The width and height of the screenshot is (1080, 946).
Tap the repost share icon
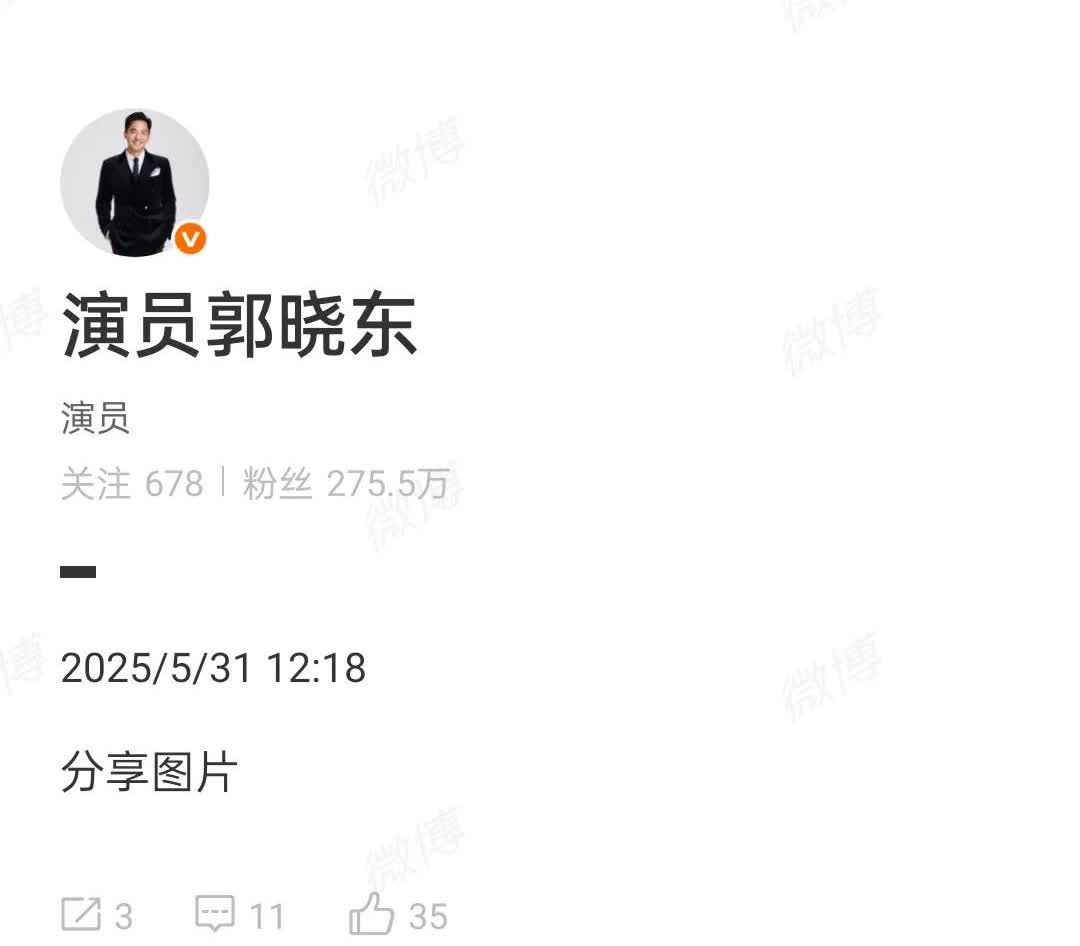click(81, 914)
